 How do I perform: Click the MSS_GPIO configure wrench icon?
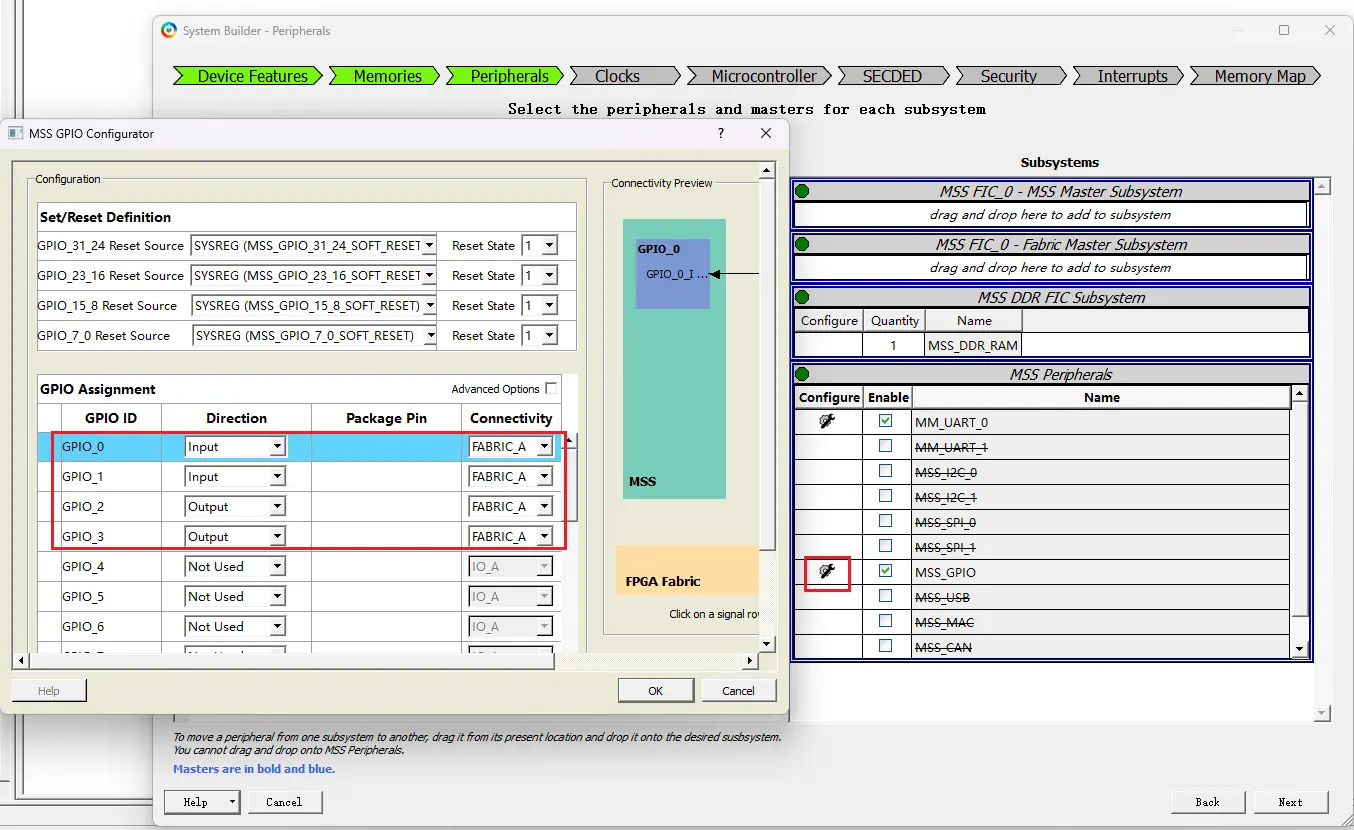[827, 572]
